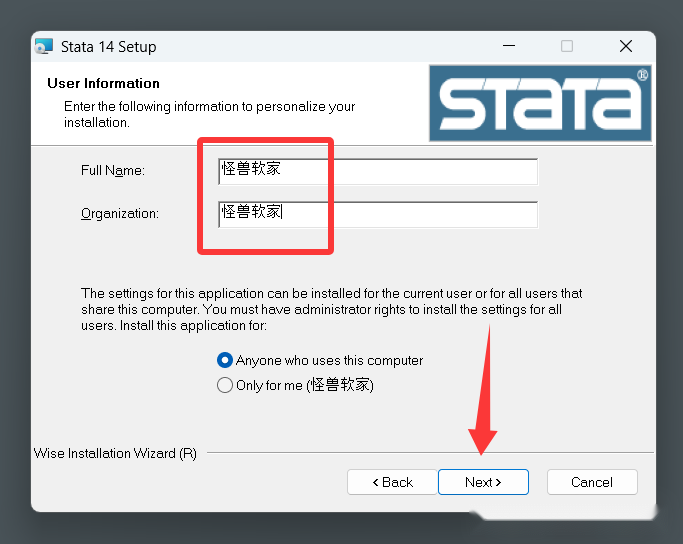This screenshot has width=683, height=544.
Task: Click the 'Organization:' label
Action: [120, 213]
